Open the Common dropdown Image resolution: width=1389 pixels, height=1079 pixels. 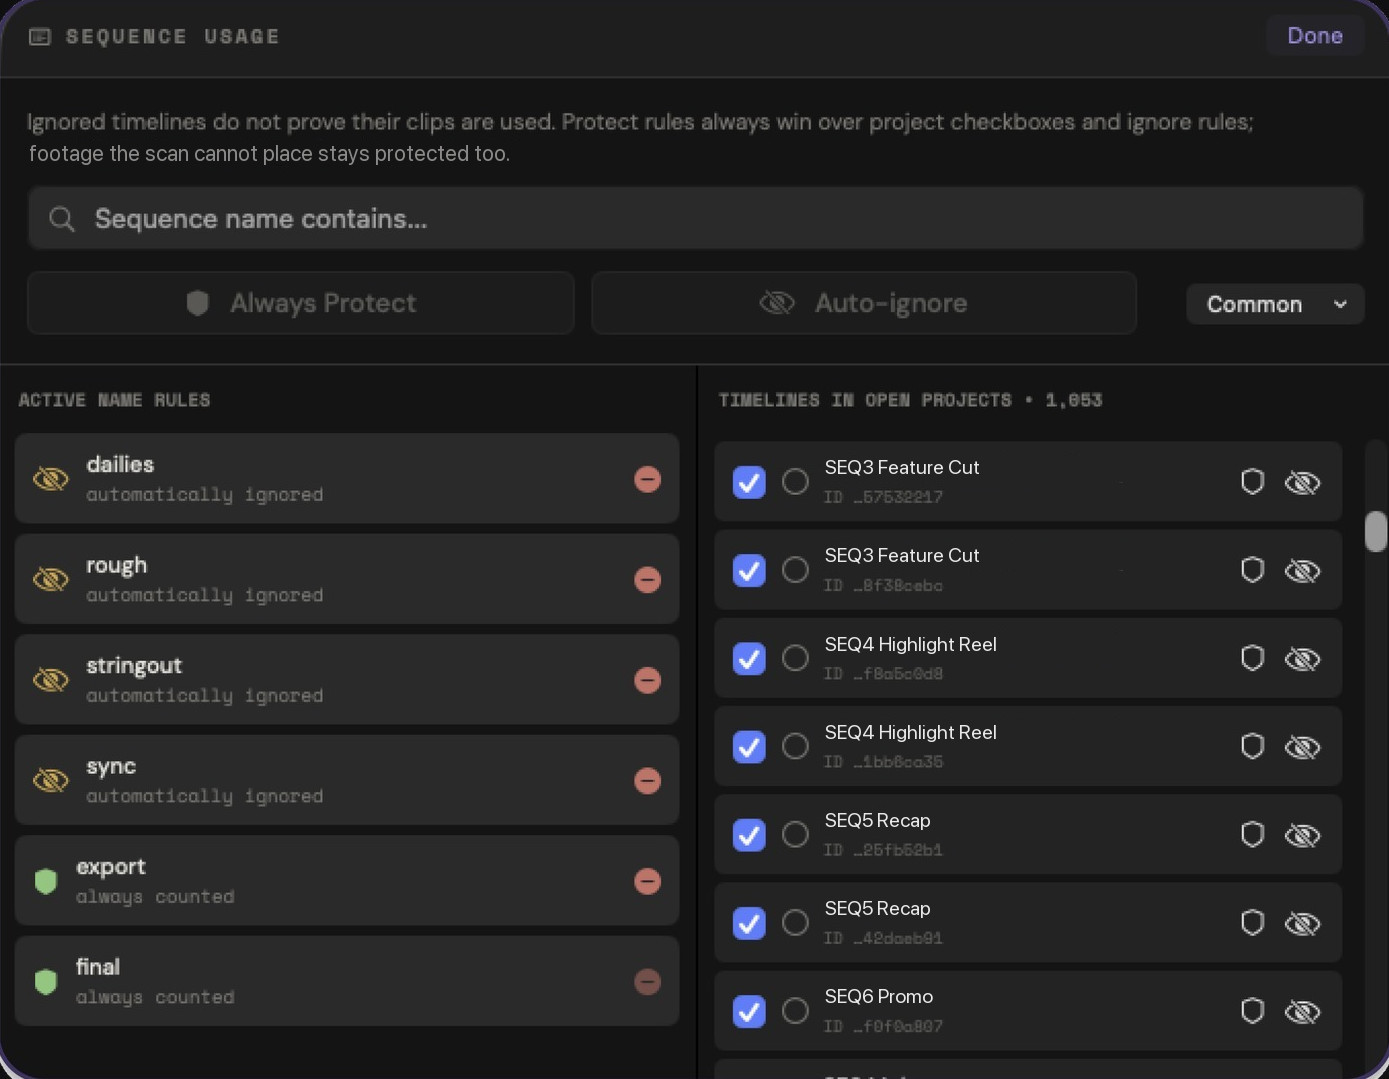pyautogui.click(x=1275, y=304)
